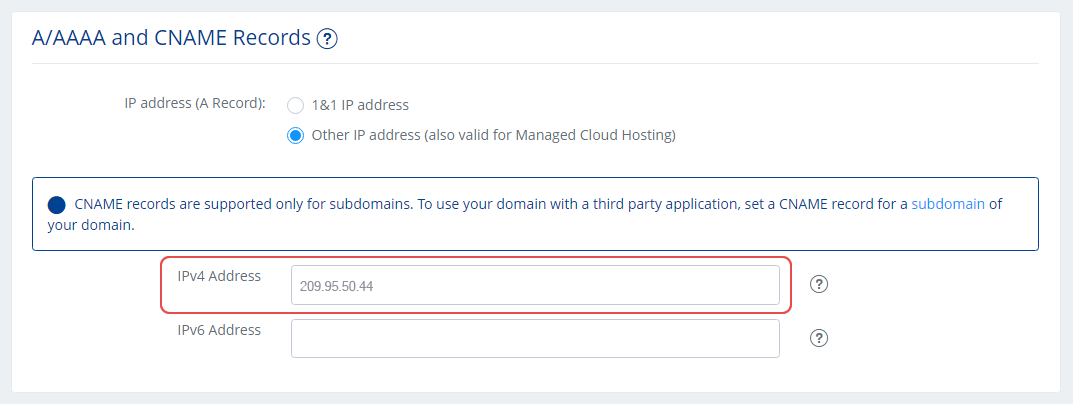This screenshot has width=1073, height=404.
Task: Click the help icon next to IPv6 Address field
Action: pyautogui.click(x=819, y=338)
